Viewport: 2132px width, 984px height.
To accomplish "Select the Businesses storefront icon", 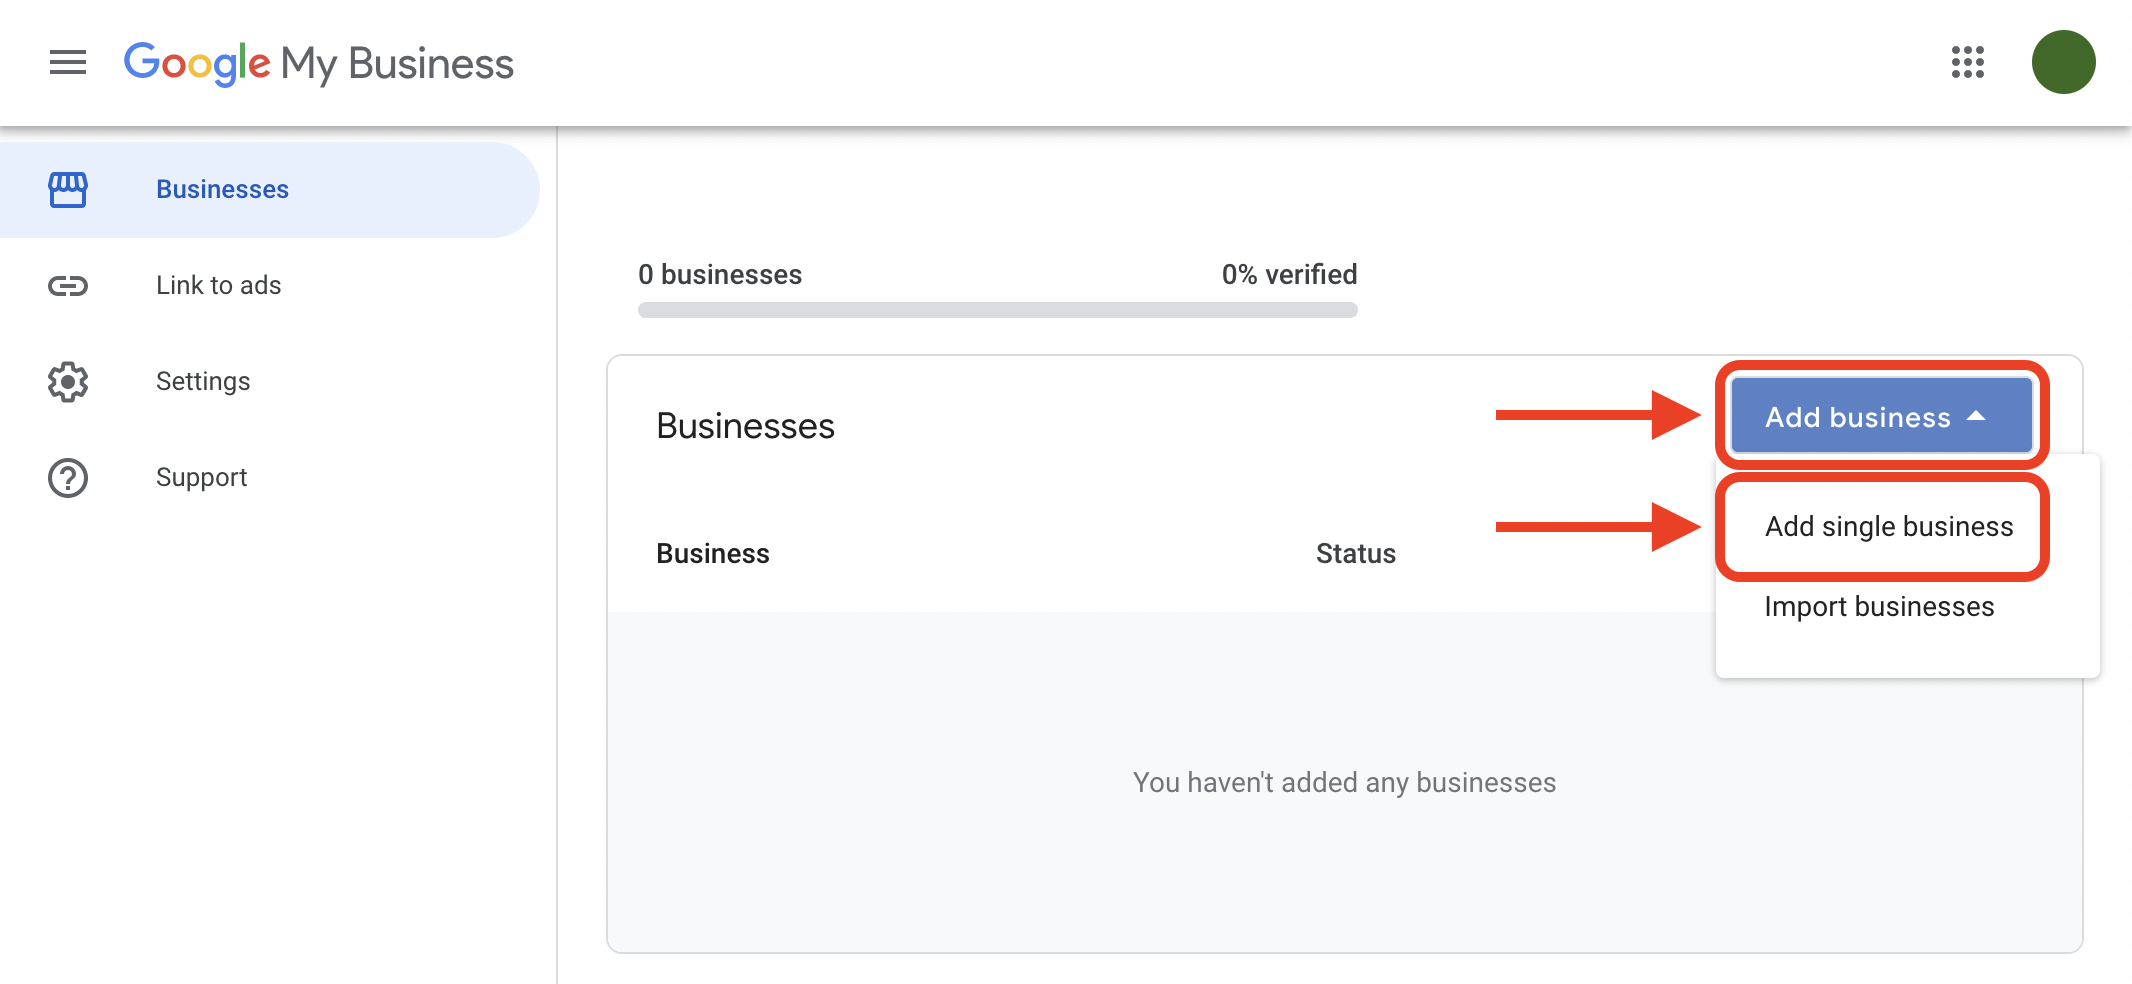I will [67, 188].
